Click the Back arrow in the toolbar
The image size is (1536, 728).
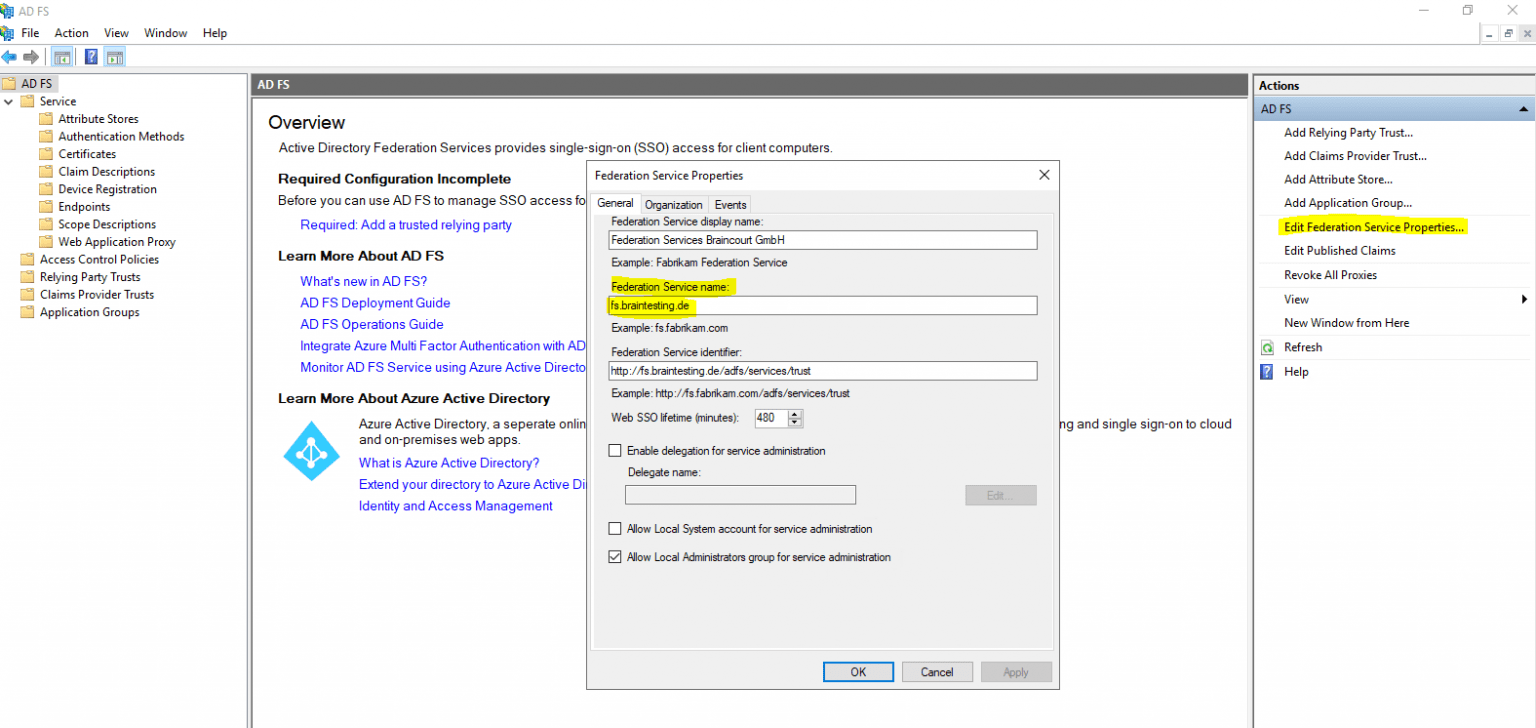pyautogui.click(x=9, y=57)
